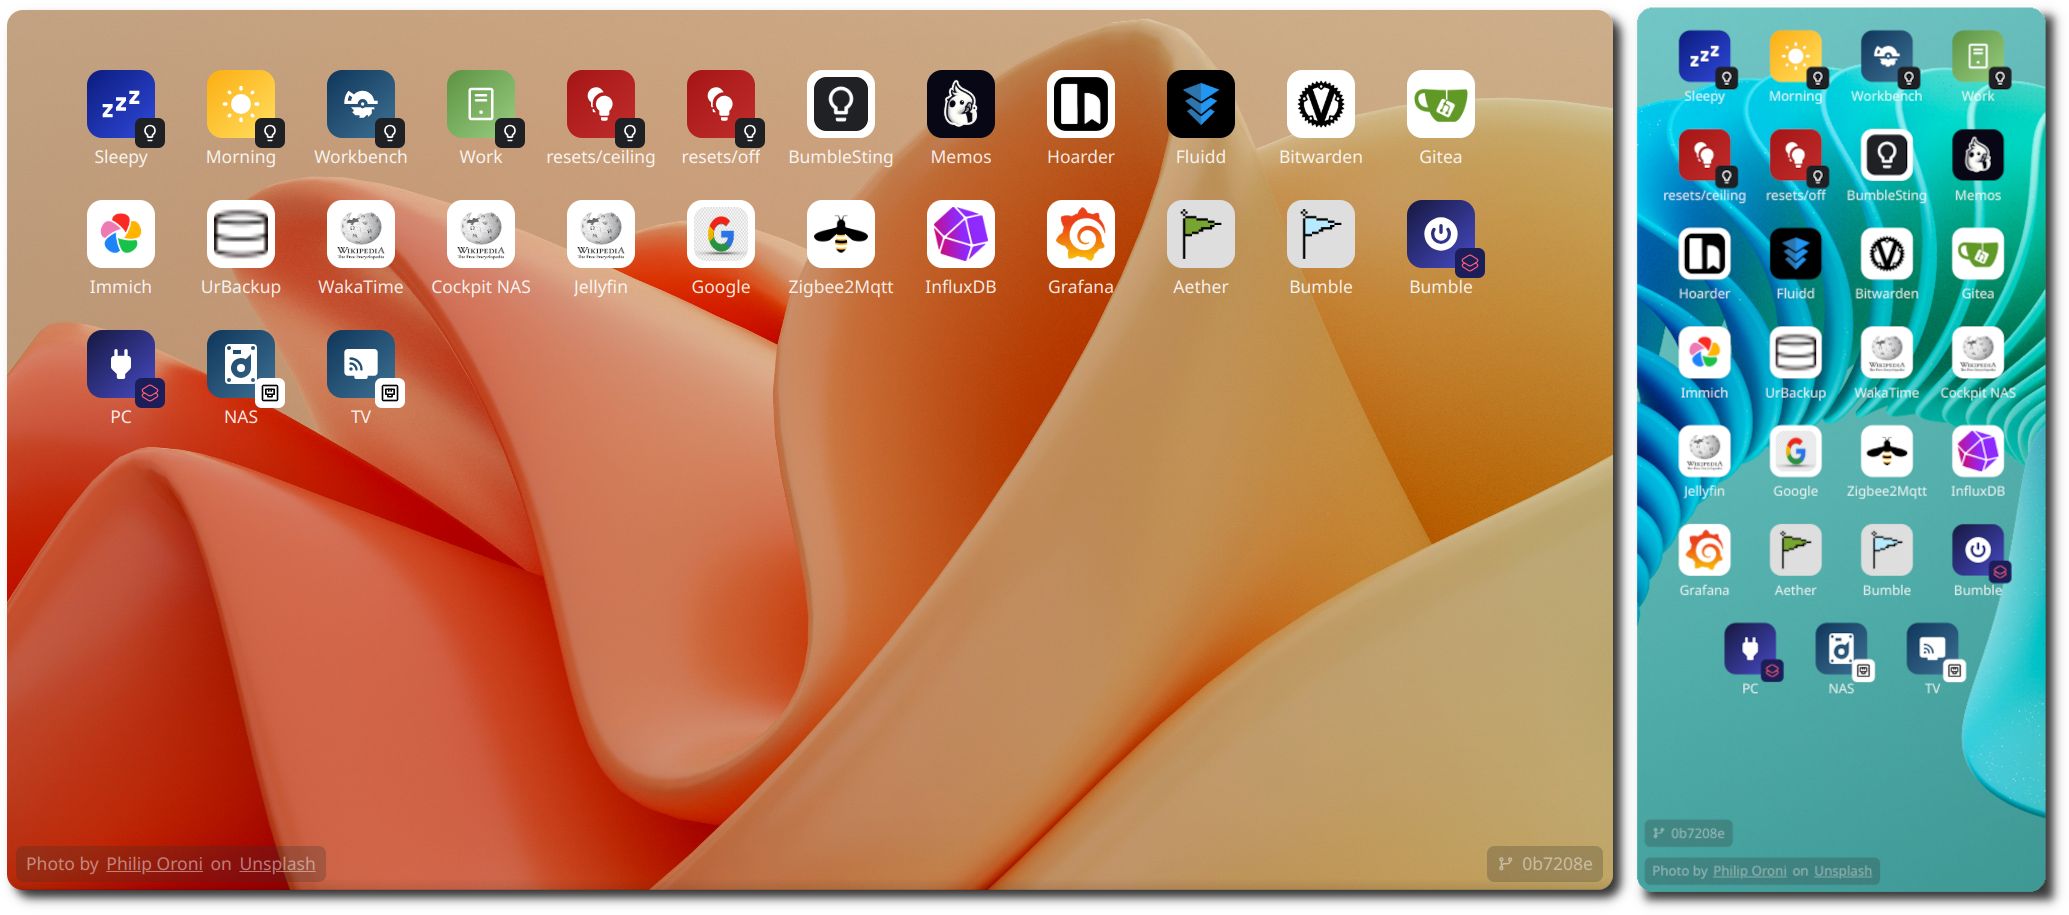
Task: Open Aether in the mobile view
Action: click(x=1795, y=550)
